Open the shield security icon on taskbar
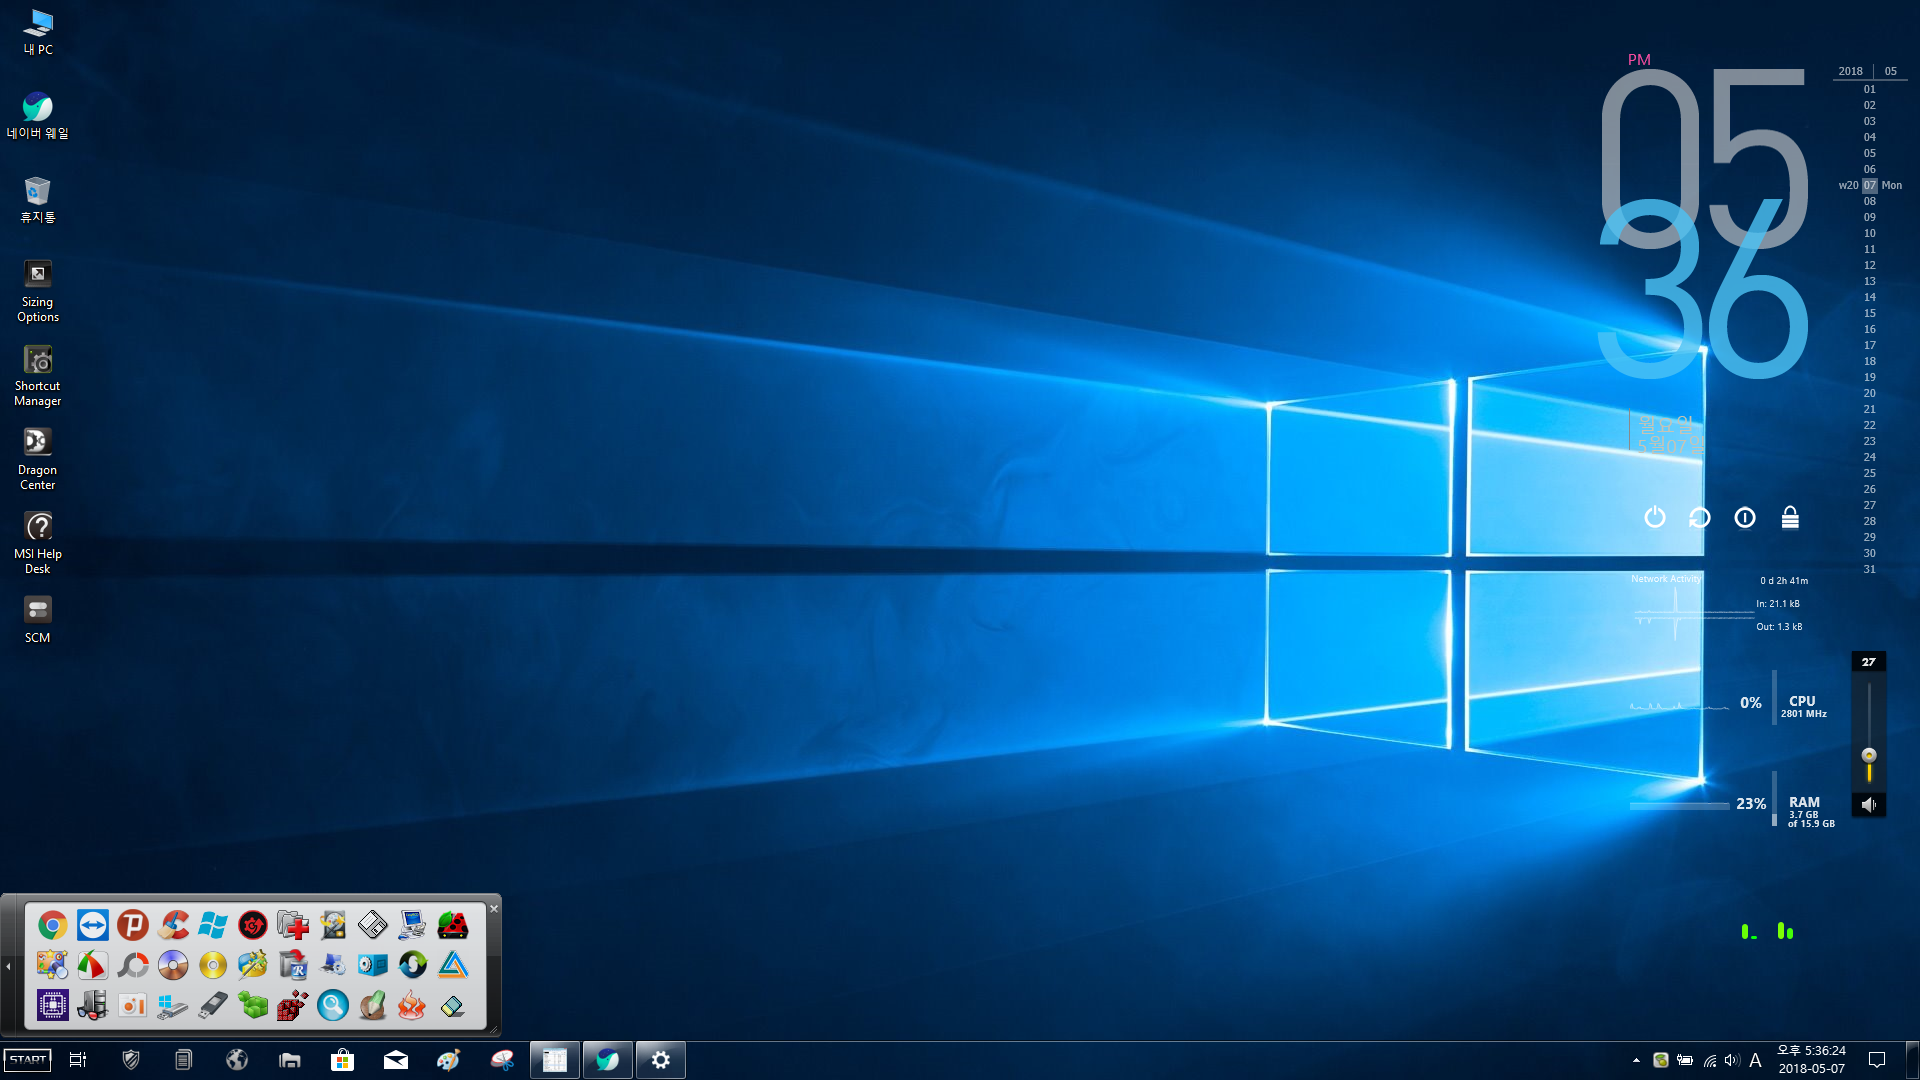 131,1060
